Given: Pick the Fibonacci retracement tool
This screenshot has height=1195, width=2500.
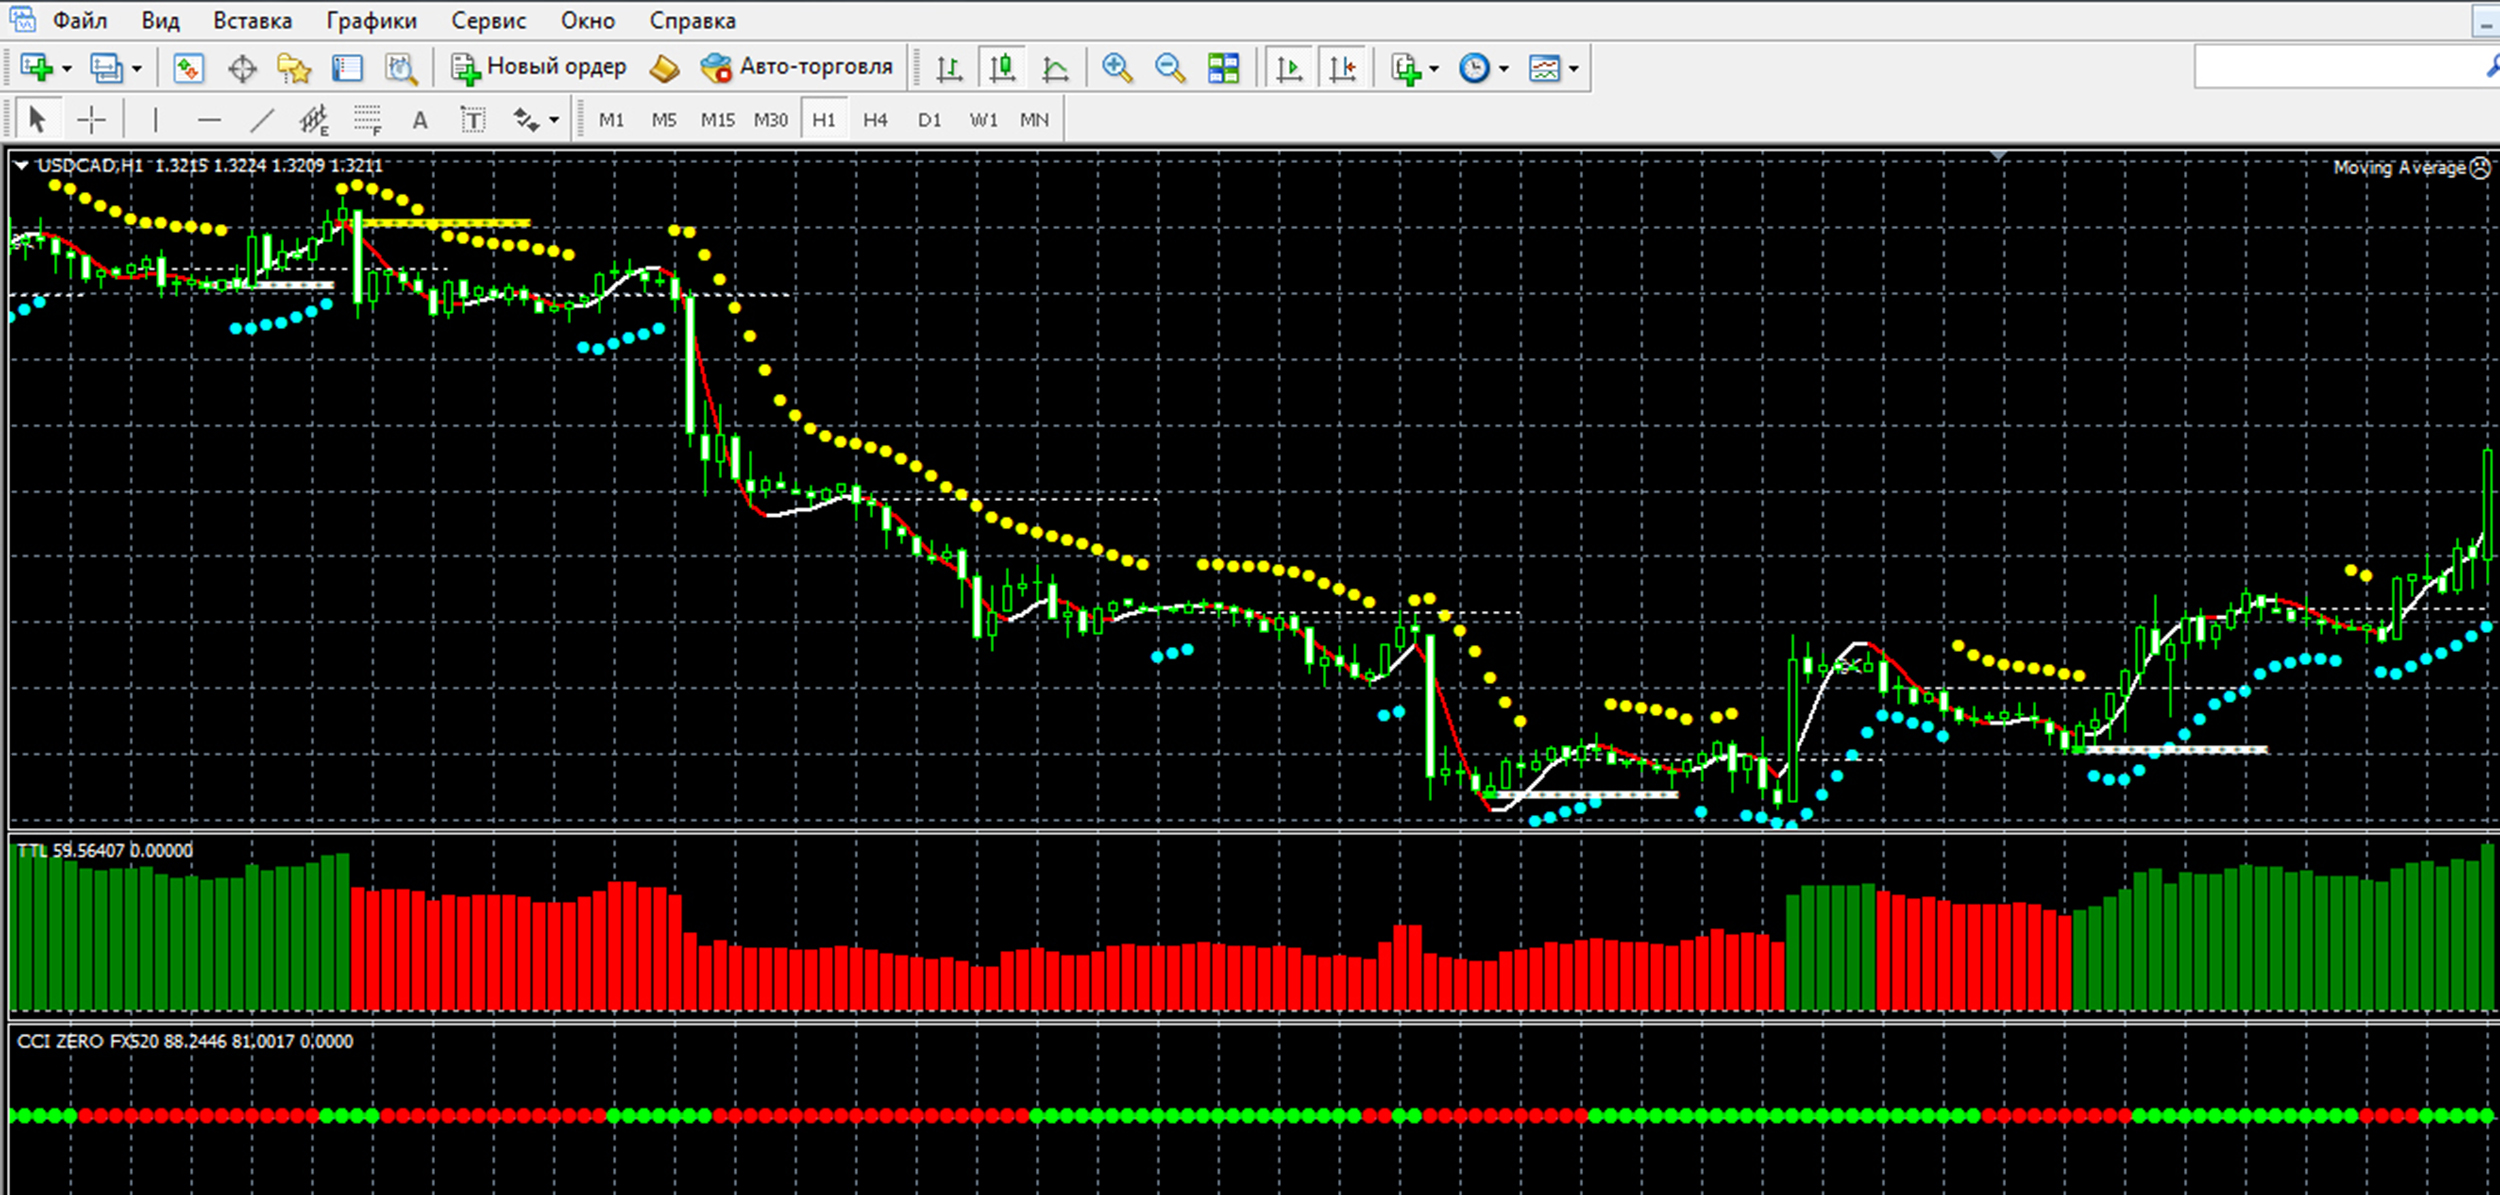Looking at the screenshot, I should click(367, 121).
